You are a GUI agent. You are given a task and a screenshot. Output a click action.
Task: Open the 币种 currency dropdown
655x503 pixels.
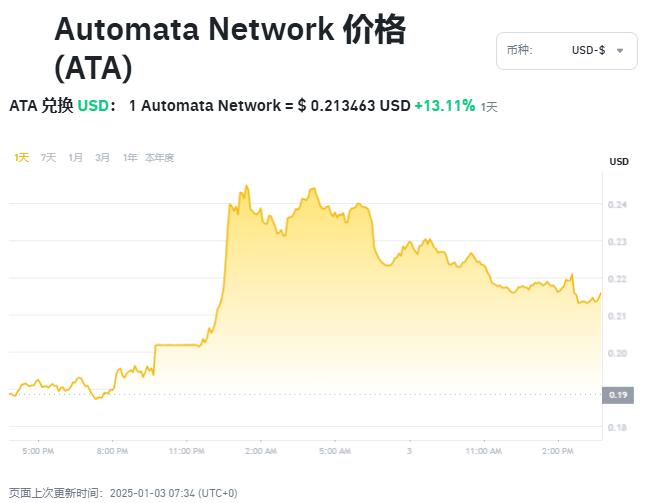565,50
